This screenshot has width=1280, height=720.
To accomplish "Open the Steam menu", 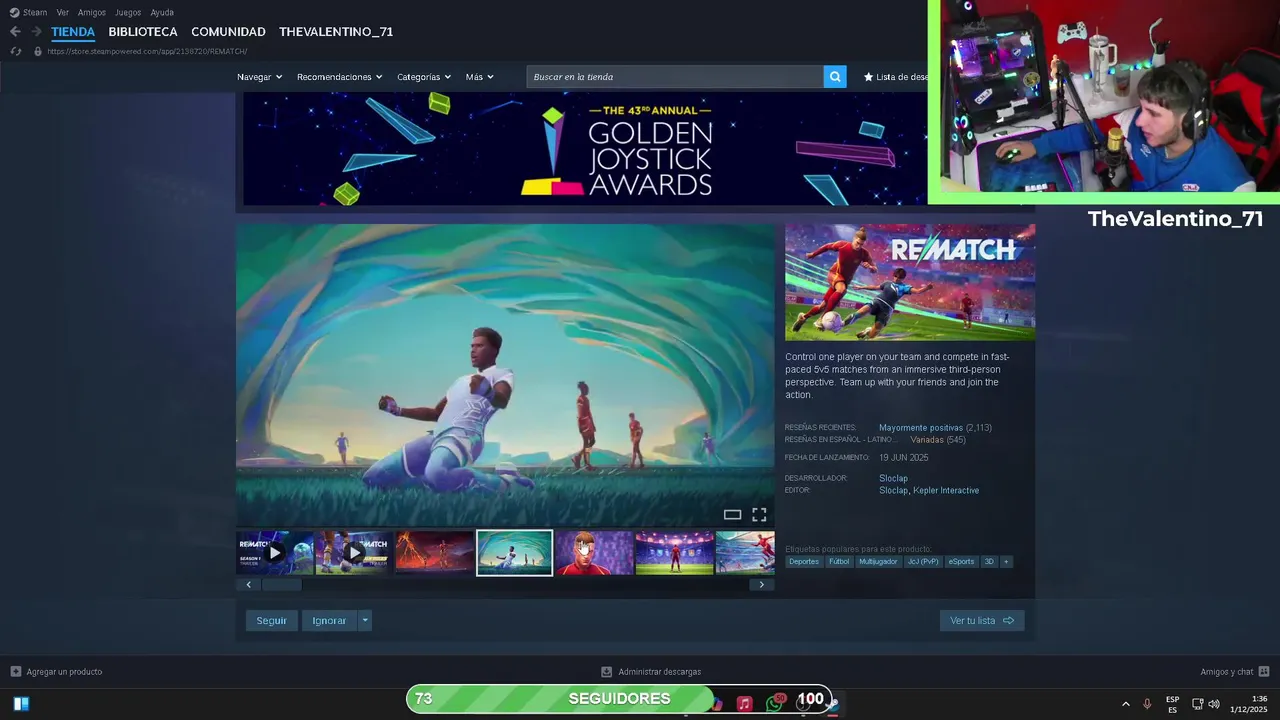I will (35, 13).
